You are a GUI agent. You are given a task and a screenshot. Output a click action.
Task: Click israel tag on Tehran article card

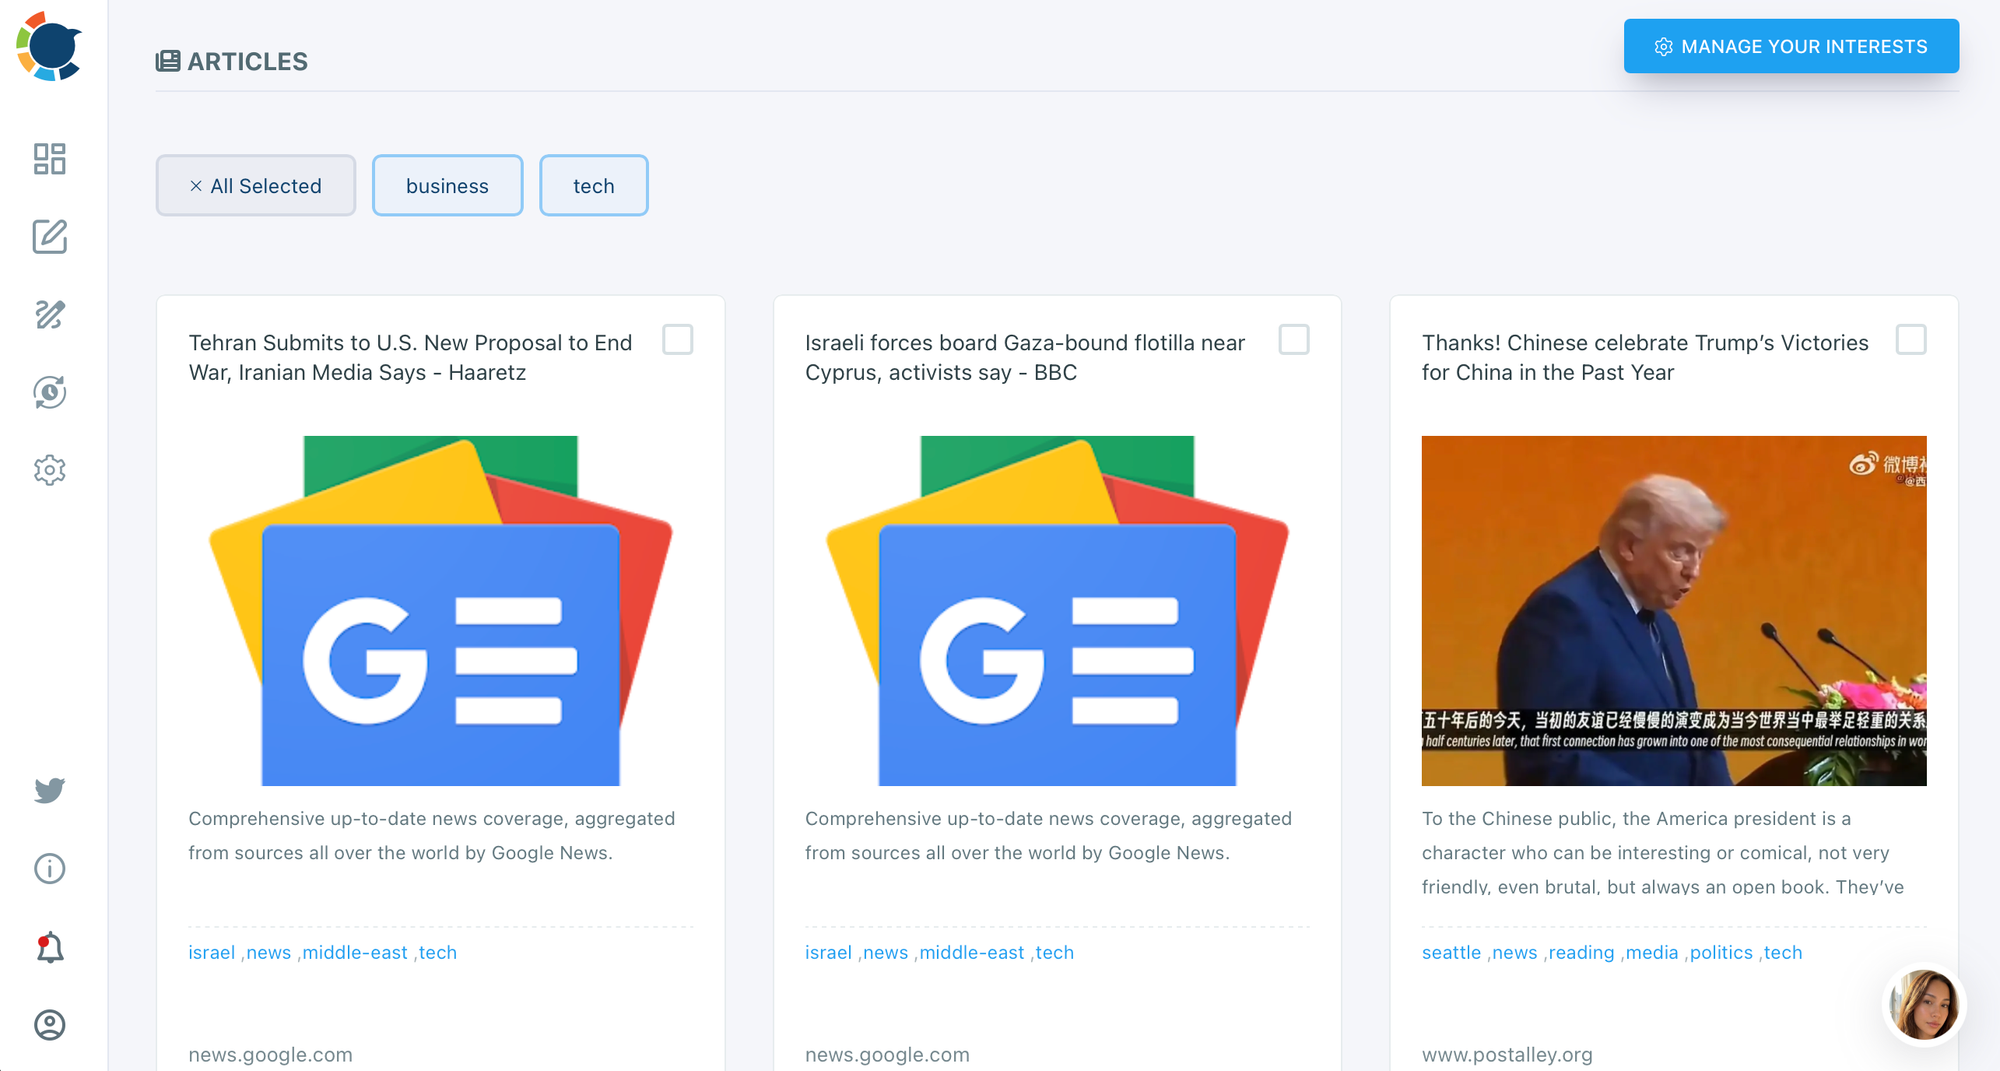[212, 952]
